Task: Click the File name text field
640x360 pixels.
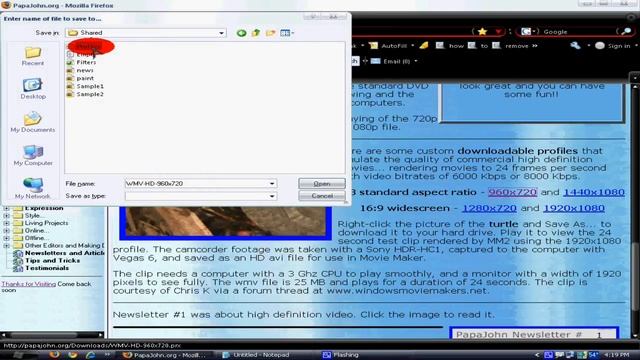Action: 196,184
